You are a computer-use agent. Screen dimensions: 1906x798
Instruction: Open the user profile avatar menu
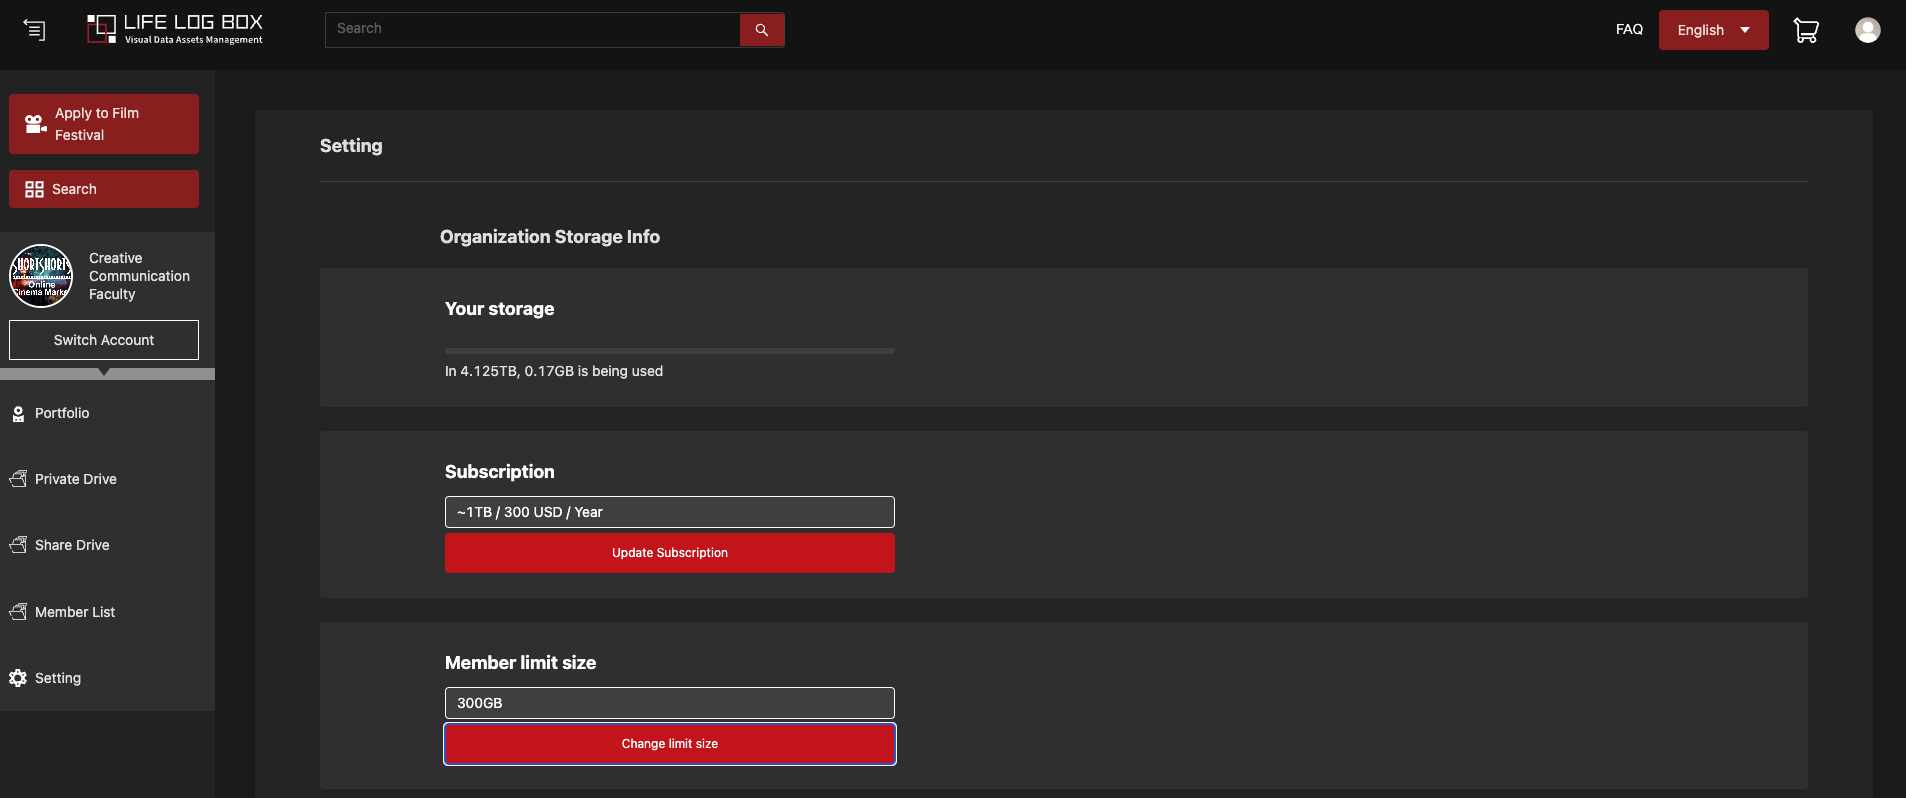click(1867, 30)
